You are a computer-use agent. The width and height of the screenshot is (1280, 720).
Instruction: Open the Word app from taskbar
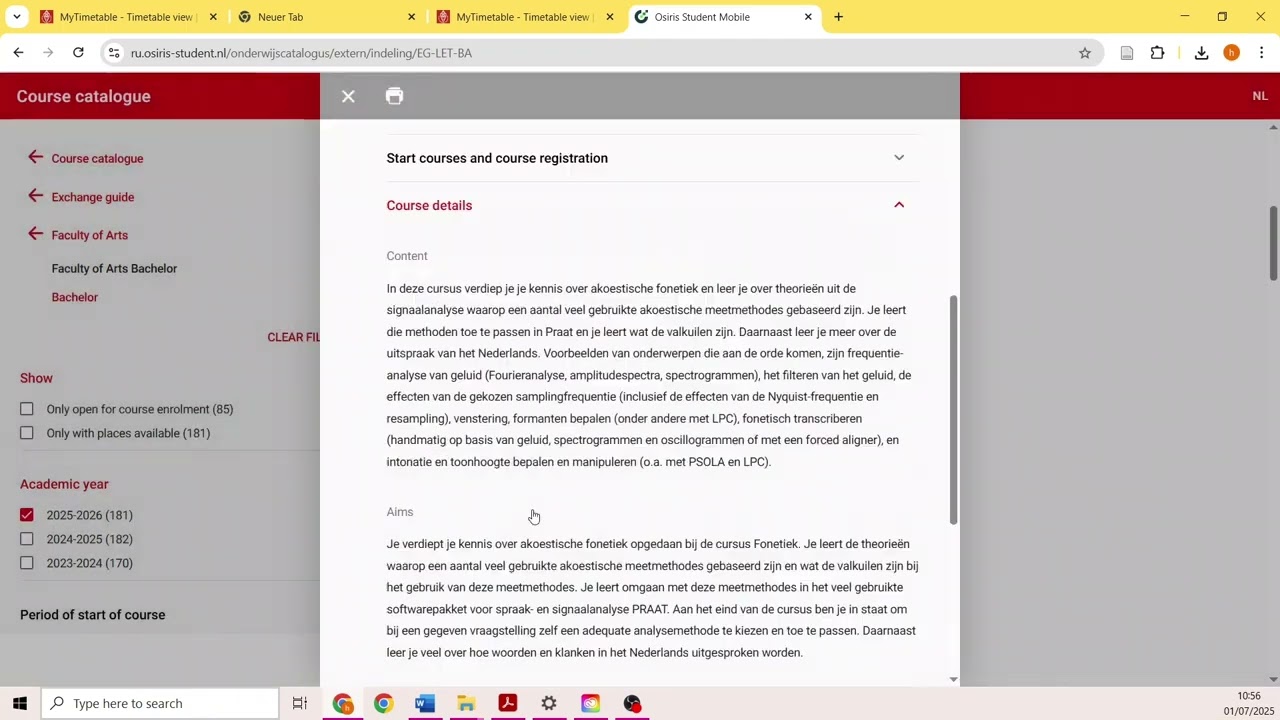pyautogui.click(x=425, y=703)
